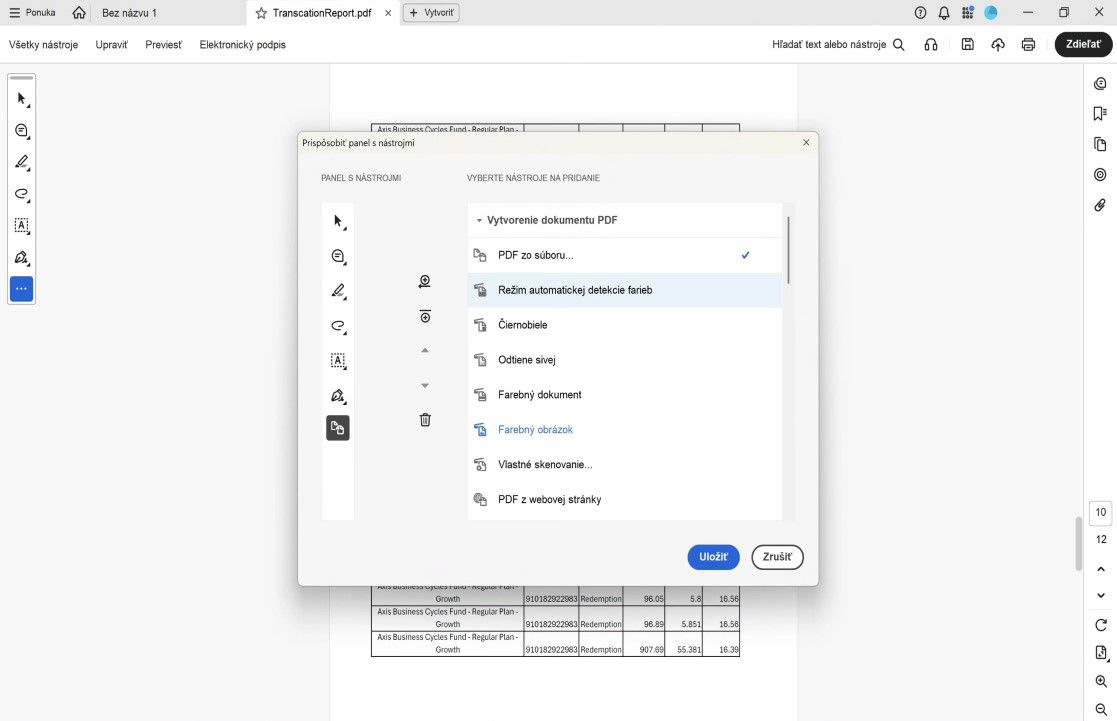Select the arrow tool in dialog toolbar panel
This screenshot has width=1117, height=721.
[x=338, y=222]
